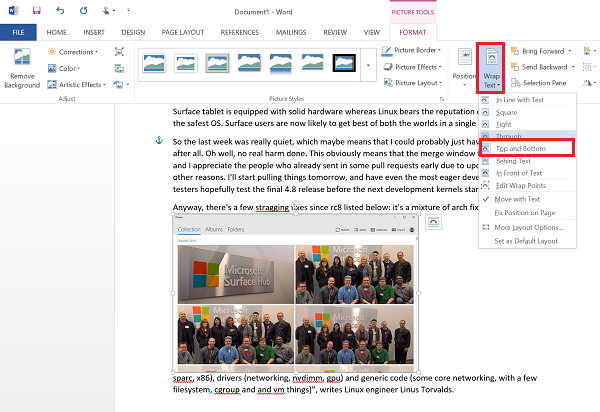
Task: Choose Edit Wrap Points
Action: (x=527, y=186)
